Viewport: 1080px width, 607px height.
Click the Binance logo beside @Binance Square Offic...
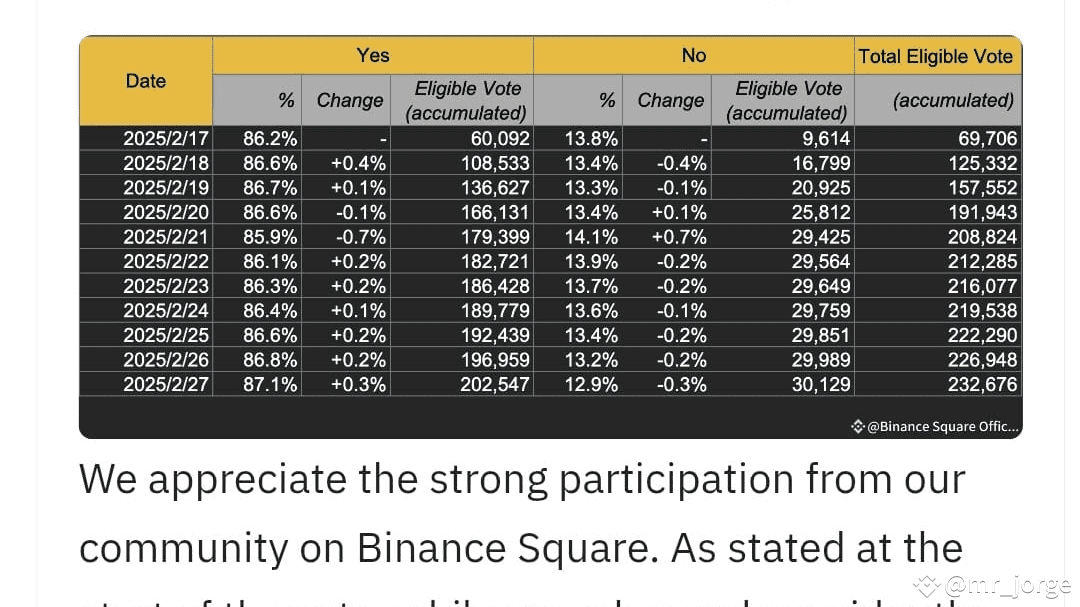857,427
